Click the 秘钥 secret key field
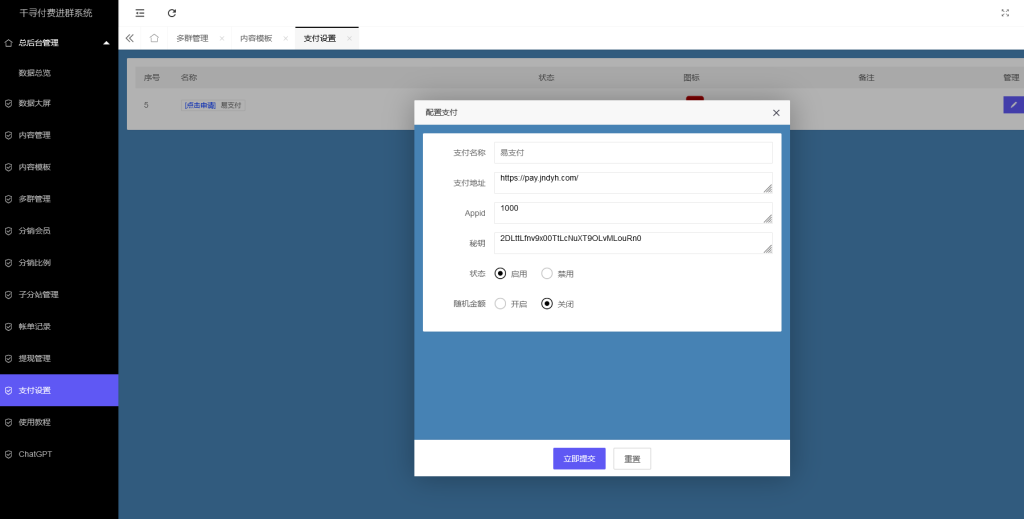 pos(630,243)
